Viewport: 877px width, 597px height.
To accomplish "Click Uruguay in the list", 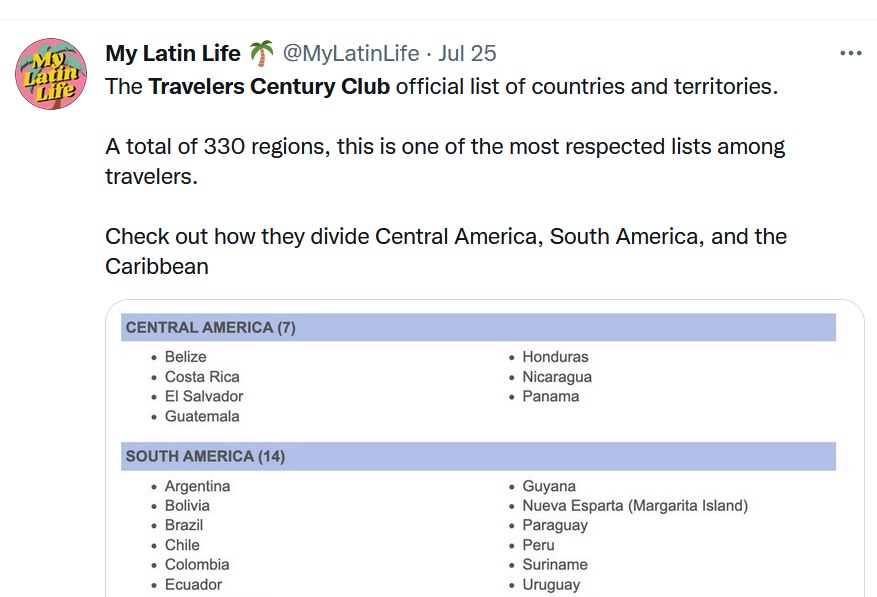I will [x=551, y=584].
